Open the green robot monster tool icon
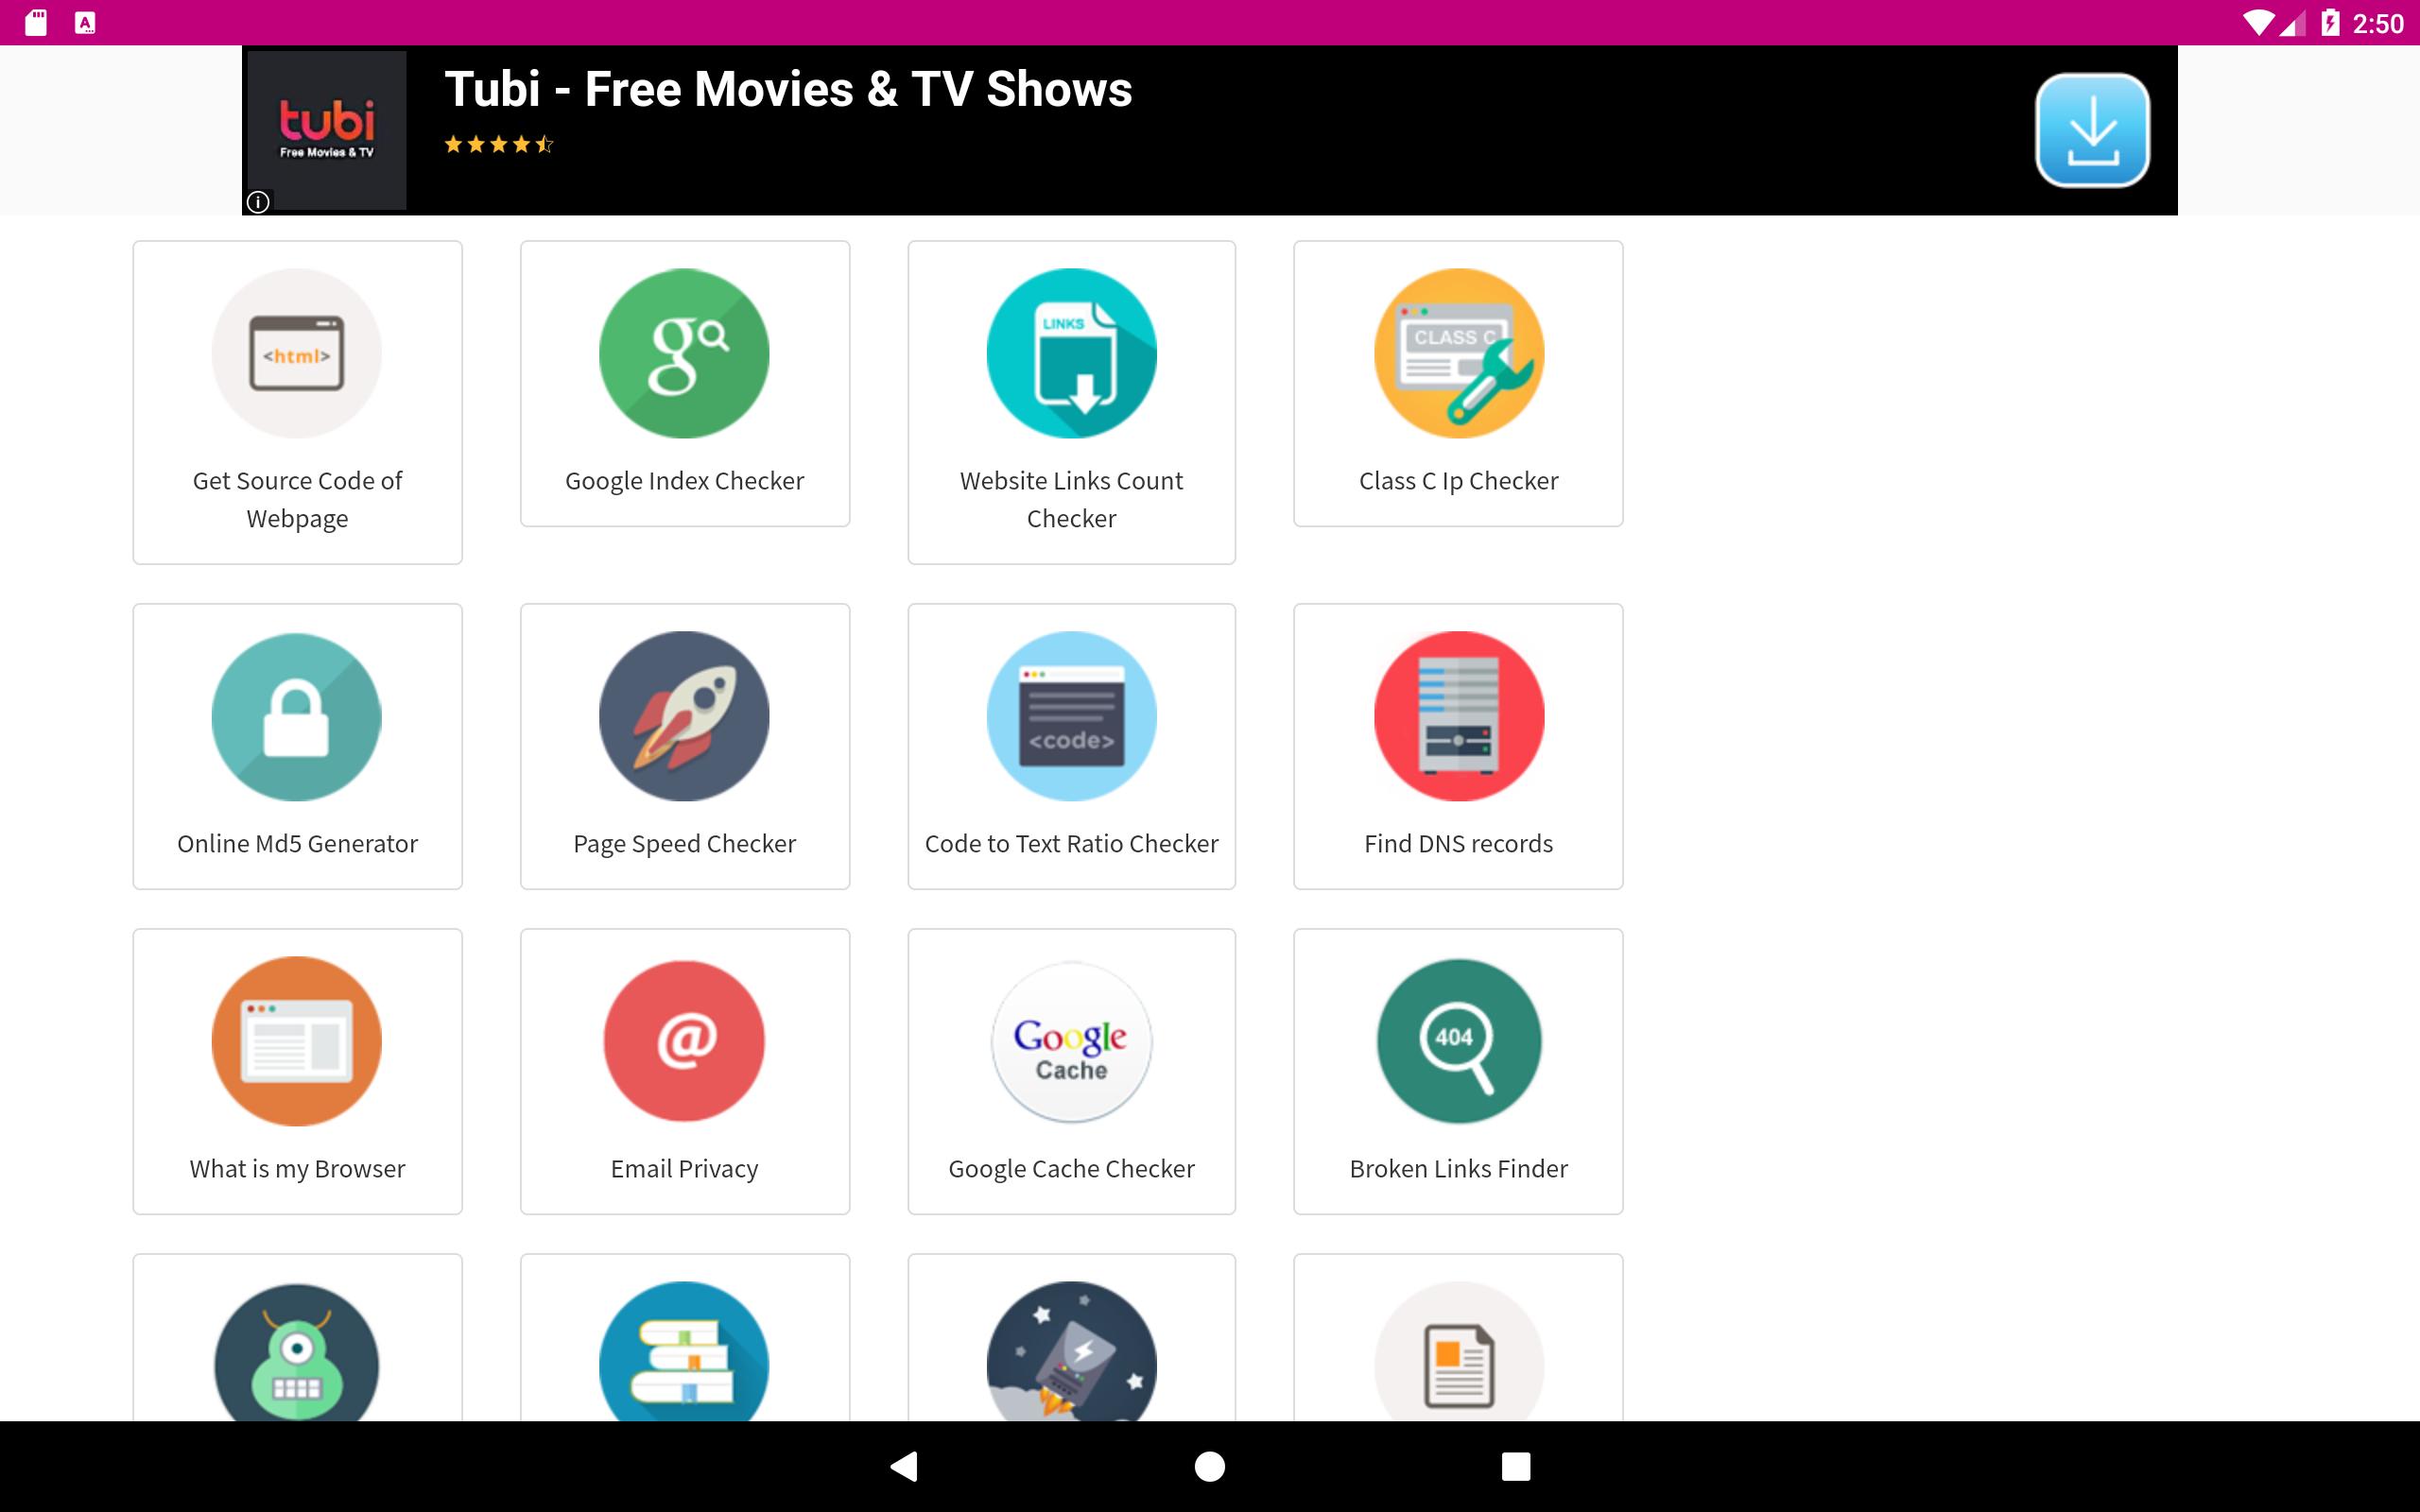This screenshot has height=1512, width=2420. [297, 1352]
